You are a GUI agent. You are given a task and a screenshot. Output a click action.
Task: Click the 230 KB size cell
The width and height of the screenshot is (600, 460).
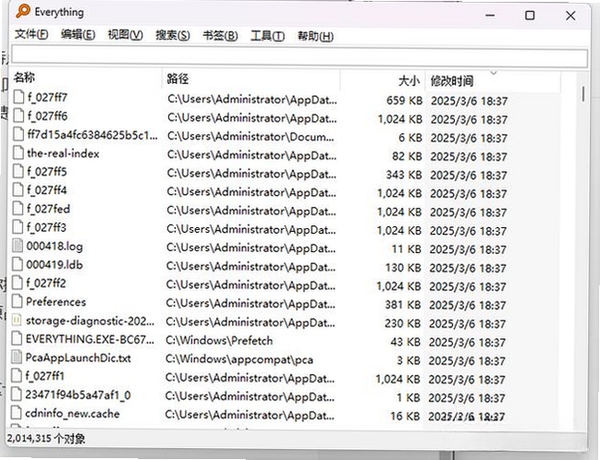click(403, 324)
